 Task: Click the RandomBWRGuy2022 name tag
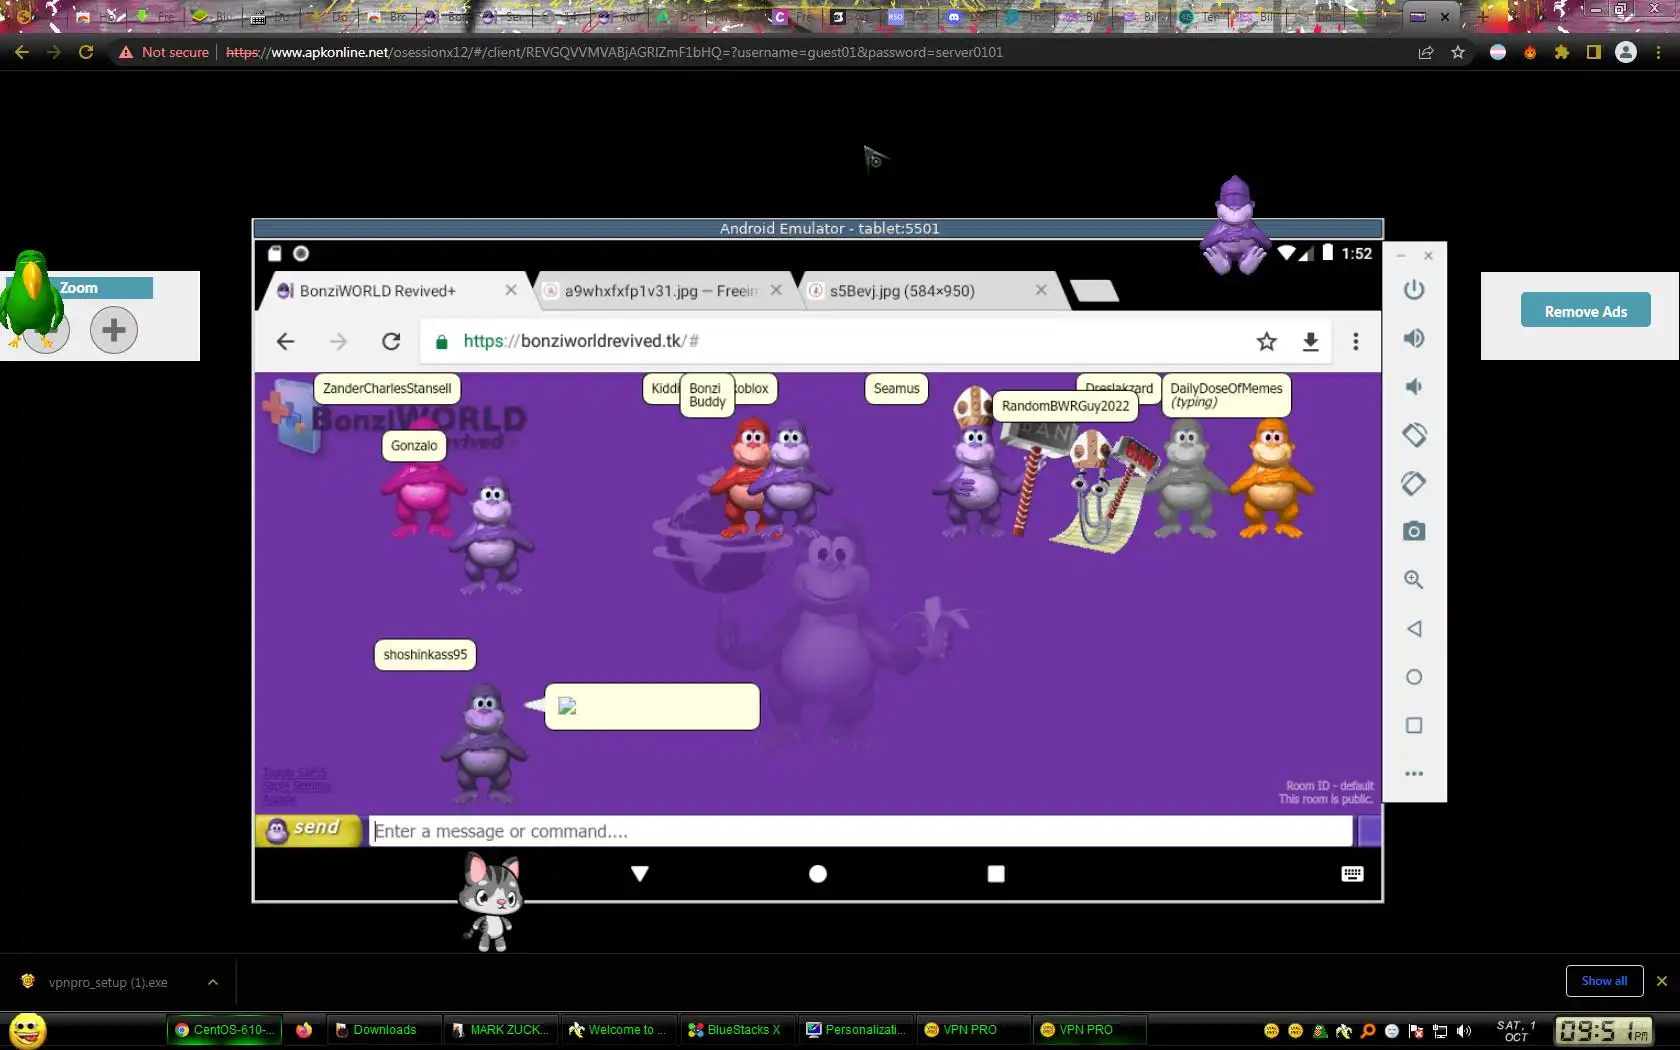(1065, 406)
